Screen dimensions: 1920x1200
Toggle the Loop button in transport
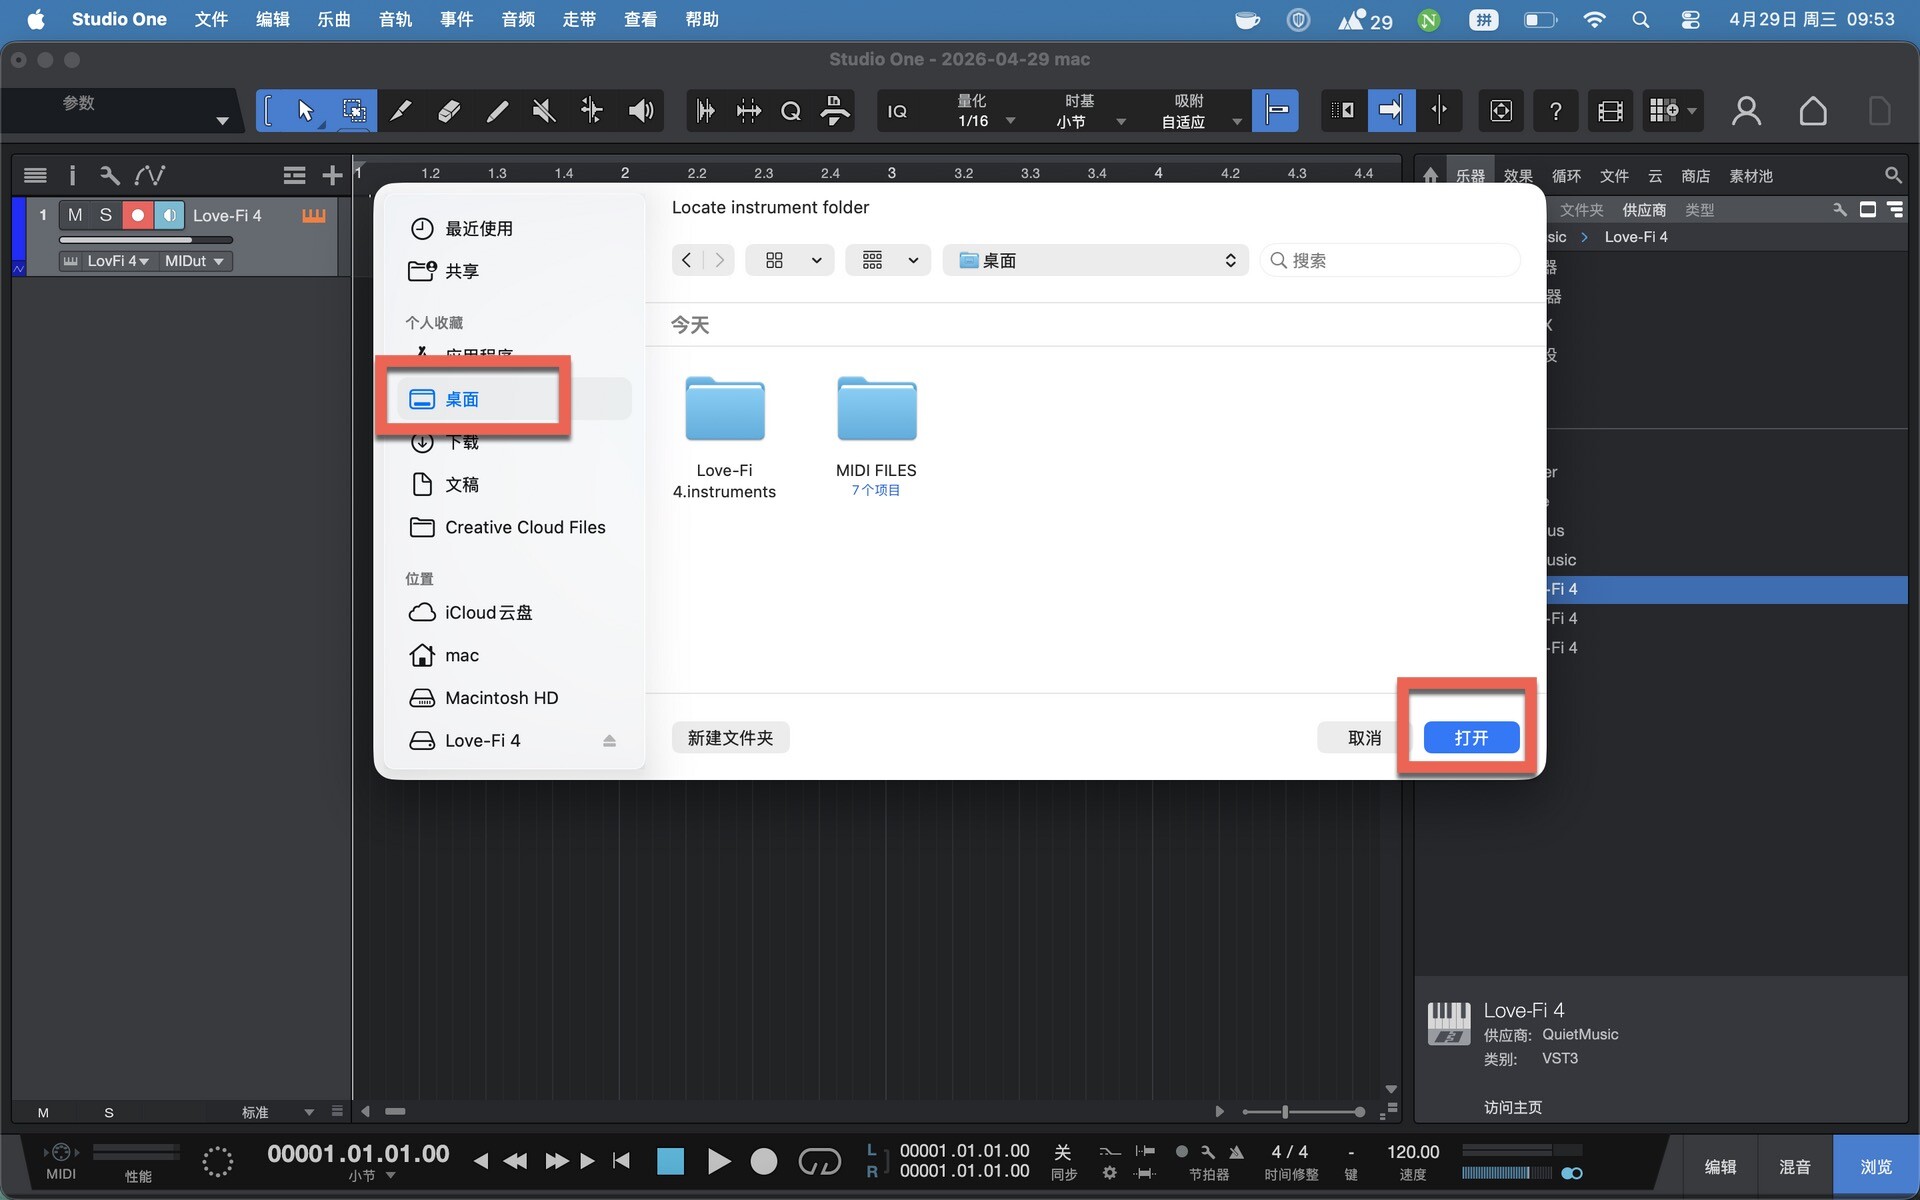819,1161
